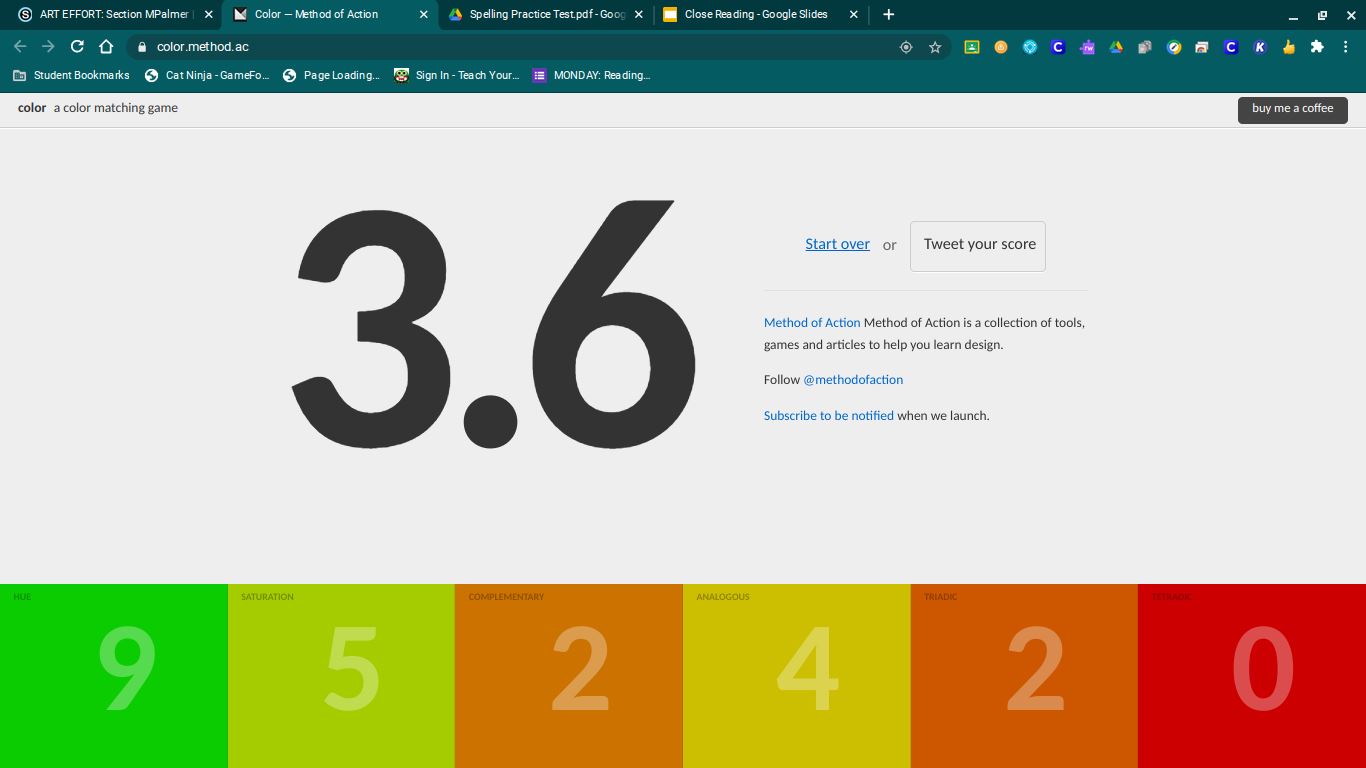
Task: Click the Start over link
Action: [x=837, y=244]
